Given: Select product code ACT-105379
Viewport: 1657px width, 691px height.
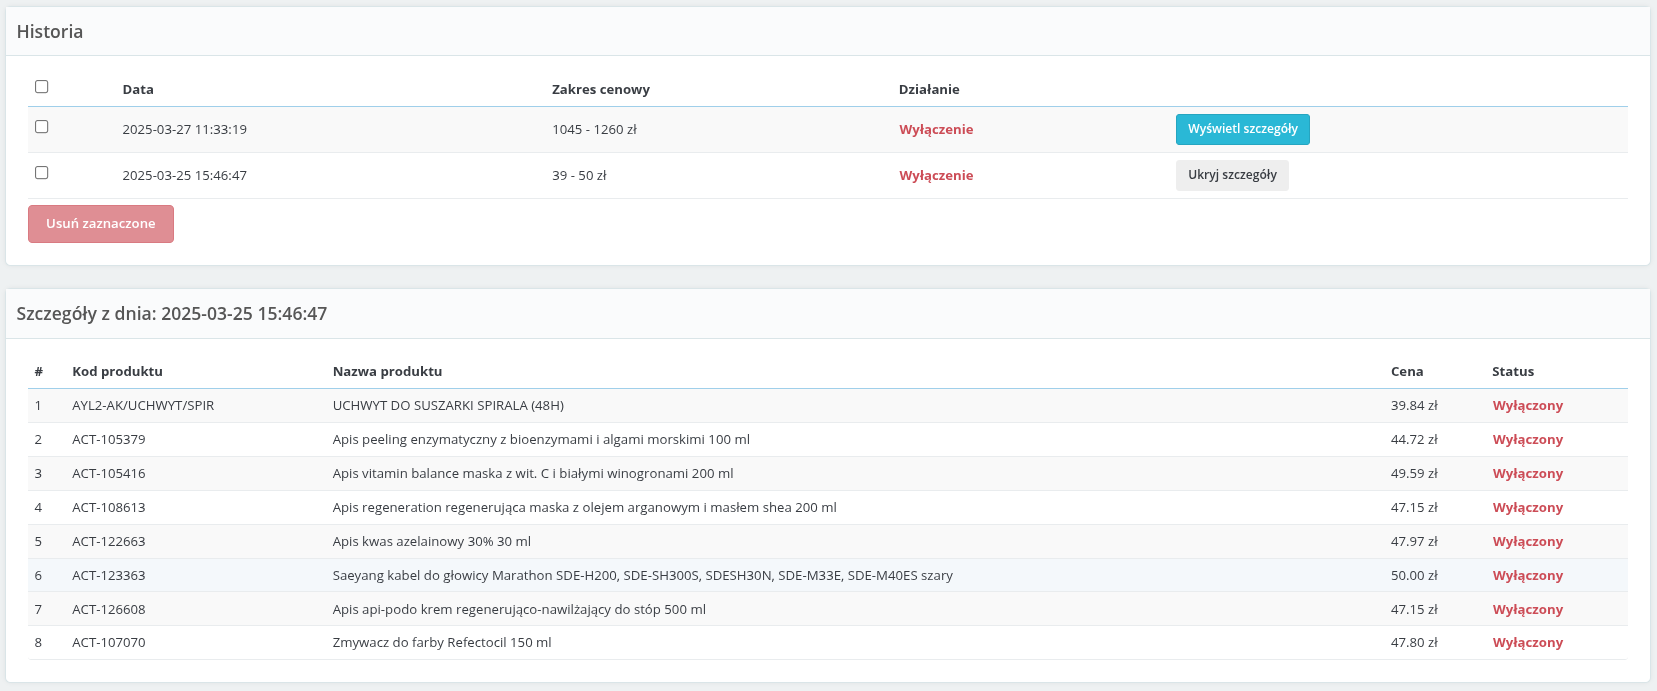Looking at the screenshot, I should (x=109, y=440).
